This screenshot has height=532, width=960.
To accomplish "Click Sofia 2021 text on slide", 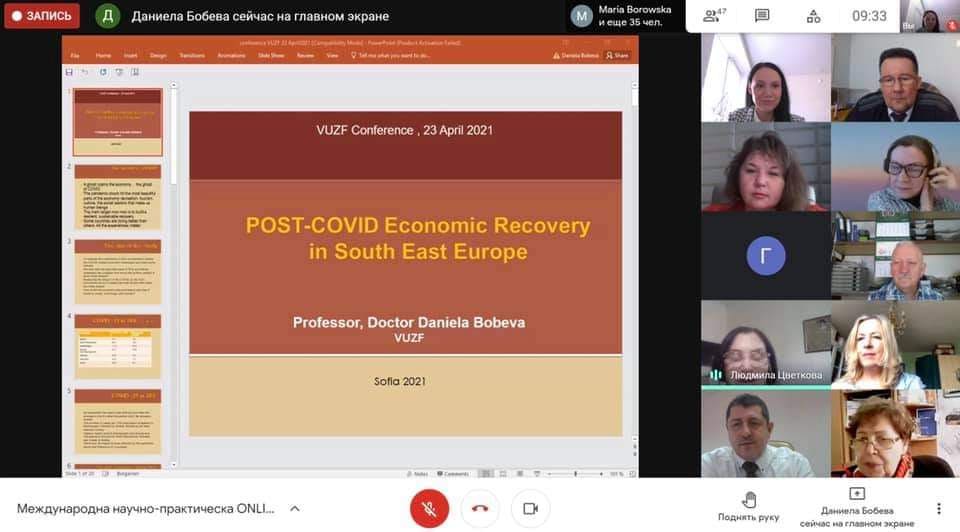I will (400, 381).
